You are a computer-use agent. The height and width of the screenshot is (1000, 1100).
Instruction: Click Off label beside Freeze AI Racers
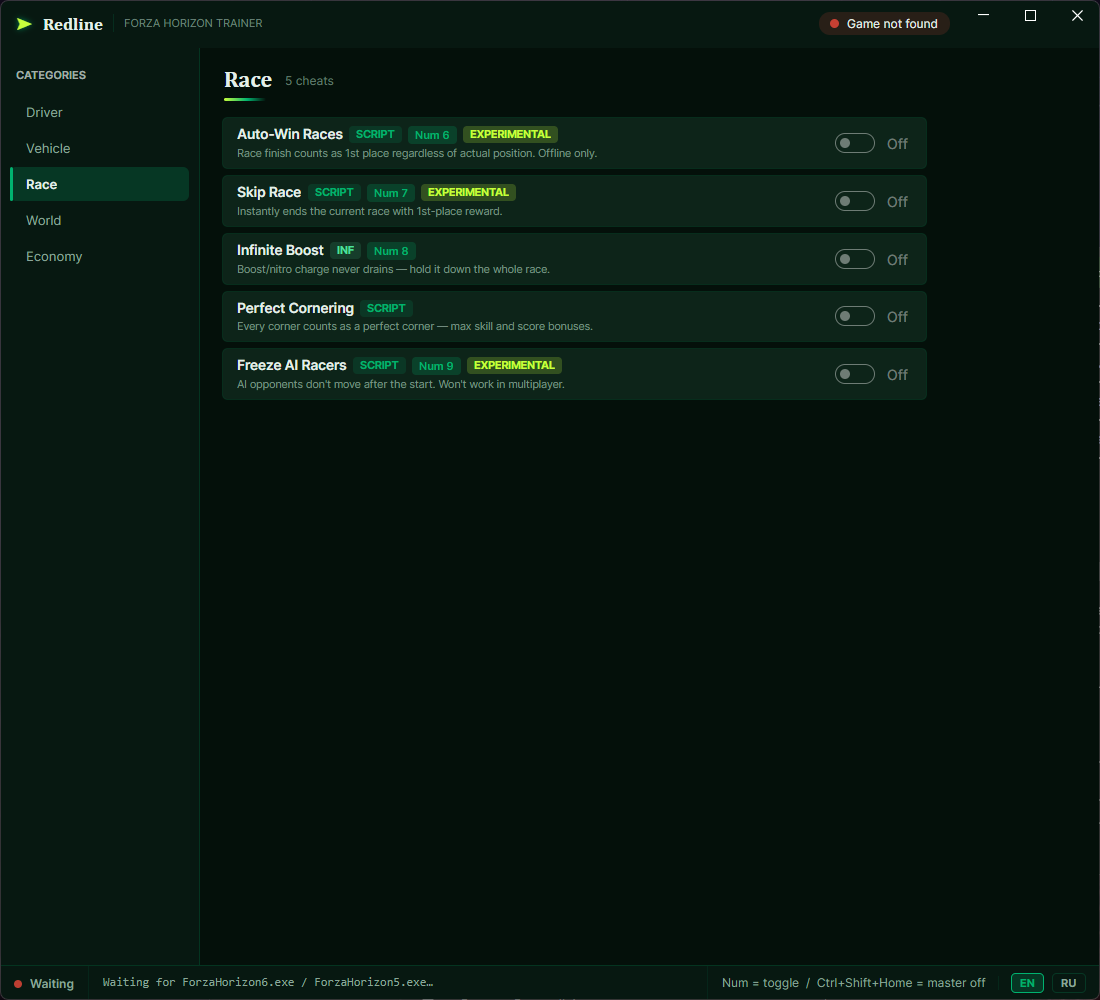tap(897, 375)
